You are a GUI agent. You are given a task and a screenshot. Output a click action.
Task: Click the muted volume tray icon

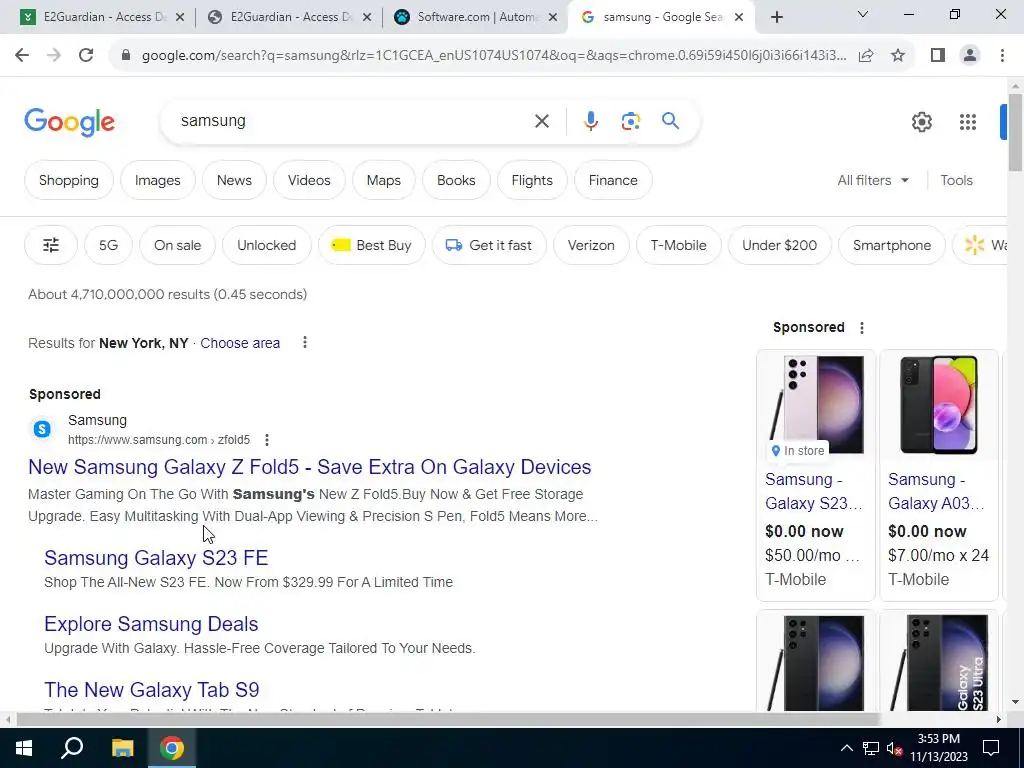click(894, 748)
